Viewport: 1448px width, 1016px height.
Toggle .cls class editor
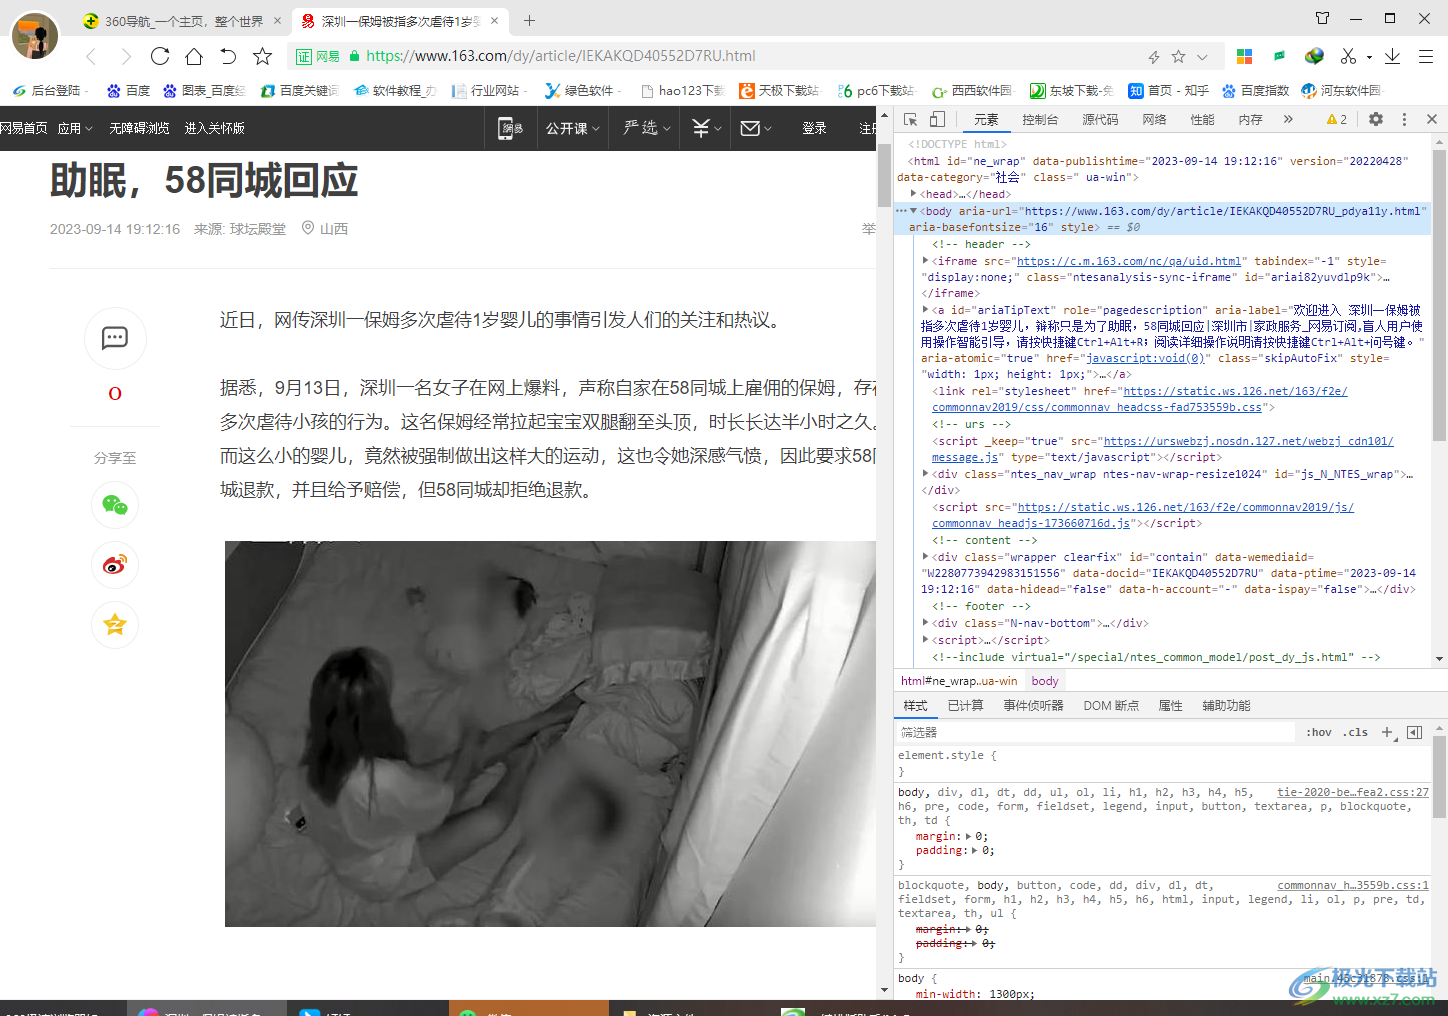(x=1355, y=732)
